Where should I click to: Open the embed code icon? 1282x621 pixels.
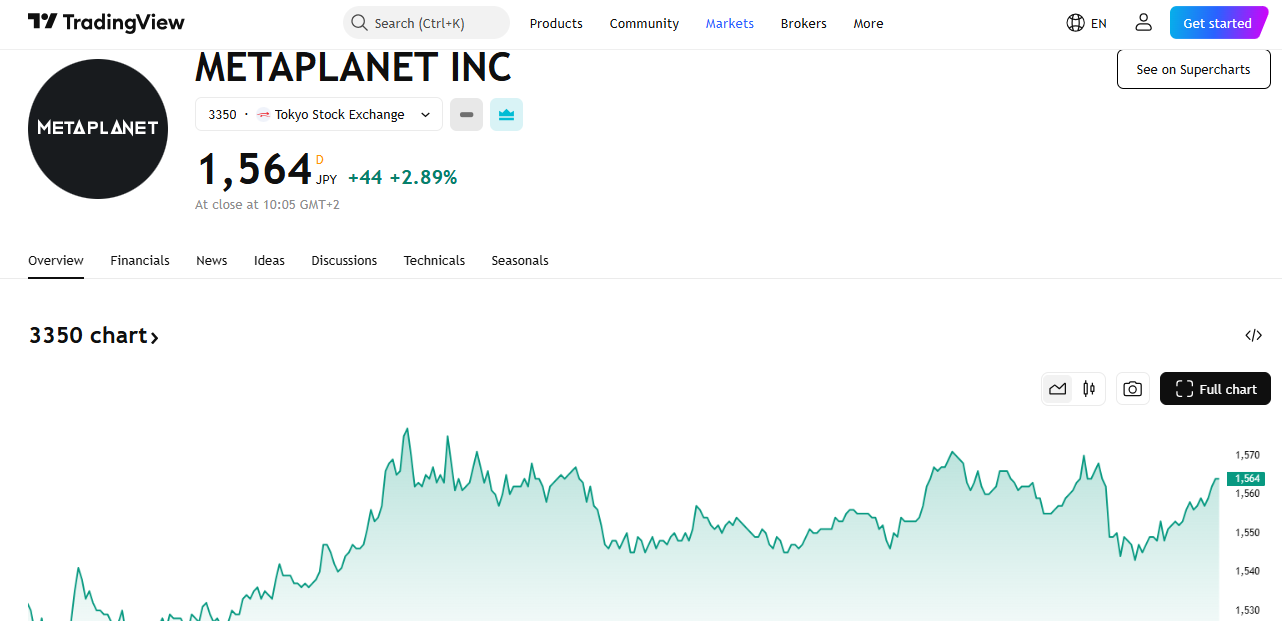point(1253,335)
